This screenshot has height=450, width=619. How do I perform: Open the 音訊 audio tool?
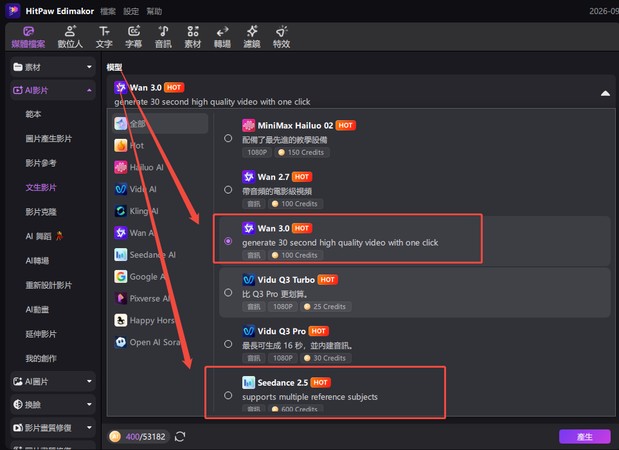point(163,37)
